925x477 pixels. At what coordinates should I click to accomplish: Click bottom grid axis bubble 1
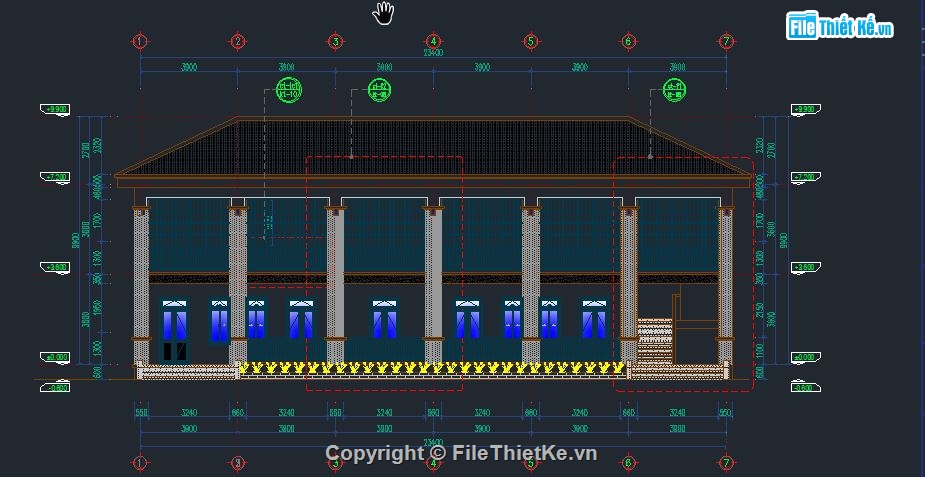click(140, 463)
